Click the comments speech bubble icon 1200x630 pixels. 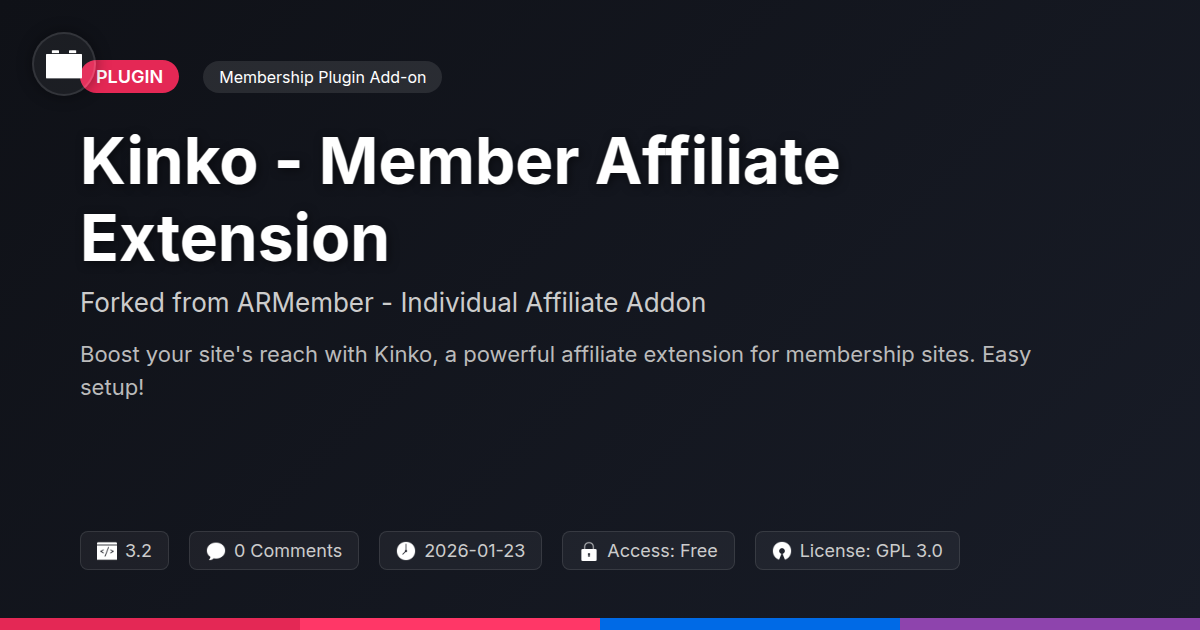pos(216,551)
